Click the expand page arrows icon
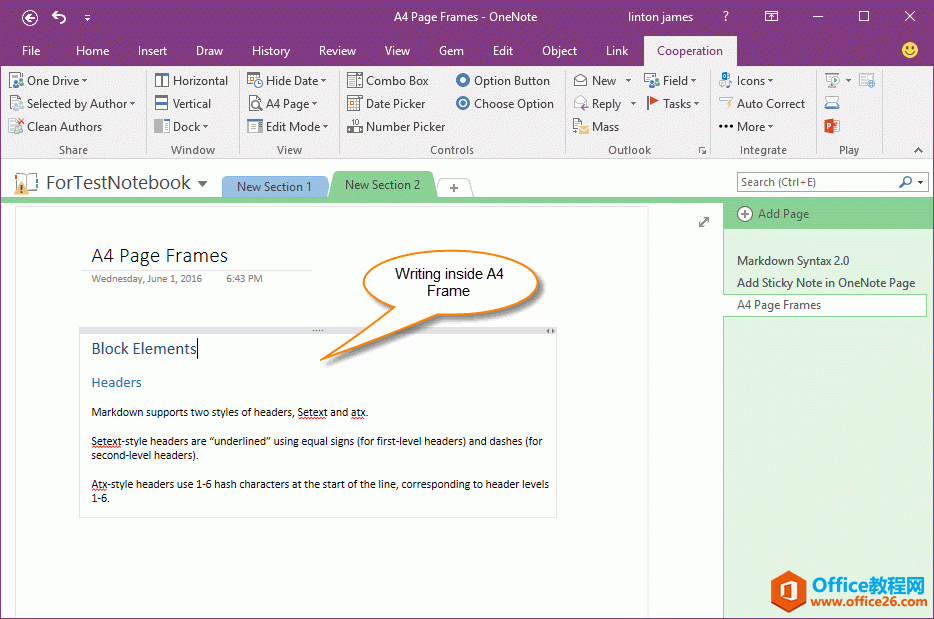 click(x=704, y=222)
